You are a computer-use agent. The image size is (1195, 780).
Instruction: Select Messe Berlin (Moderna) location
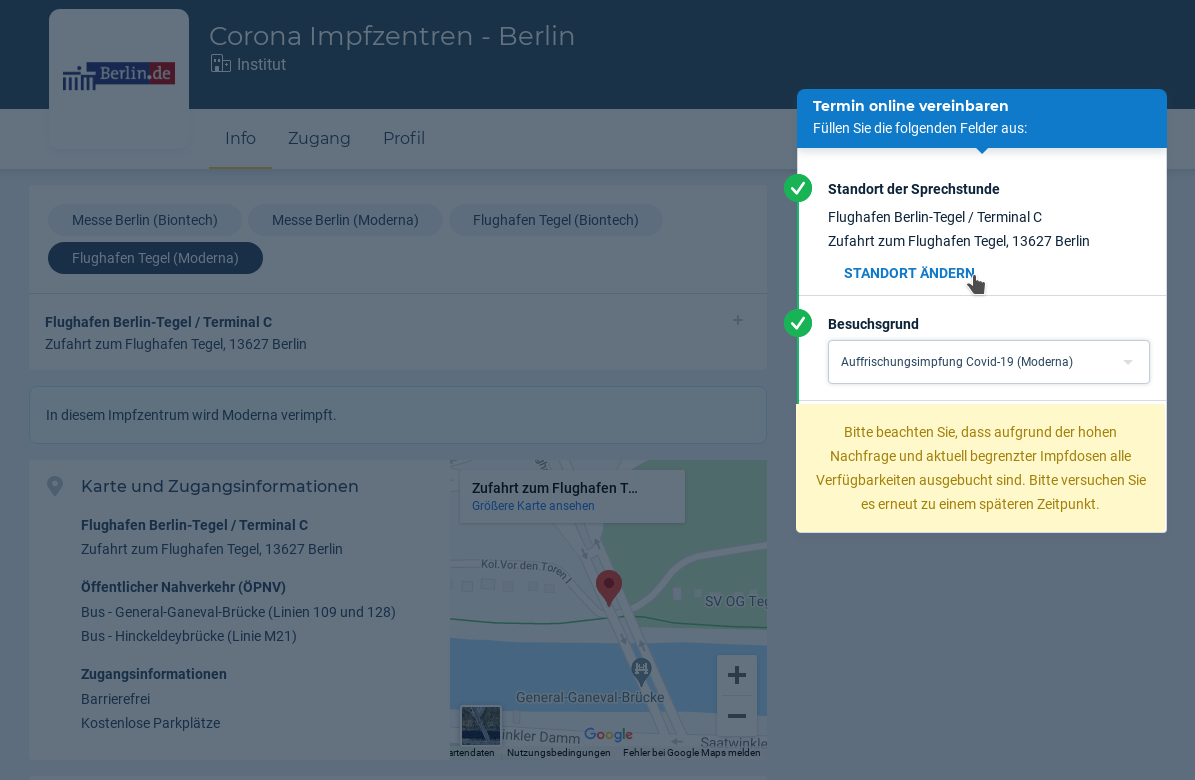(x=345, y=220)
